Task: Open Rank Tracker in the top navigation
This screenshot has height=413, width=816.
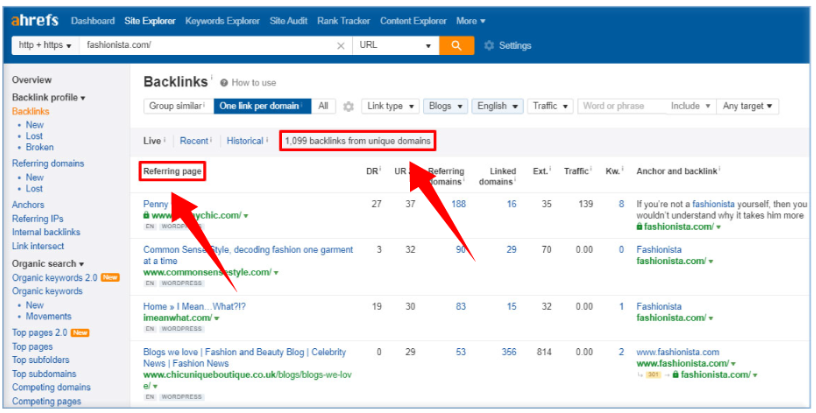Action: [343, 21]
